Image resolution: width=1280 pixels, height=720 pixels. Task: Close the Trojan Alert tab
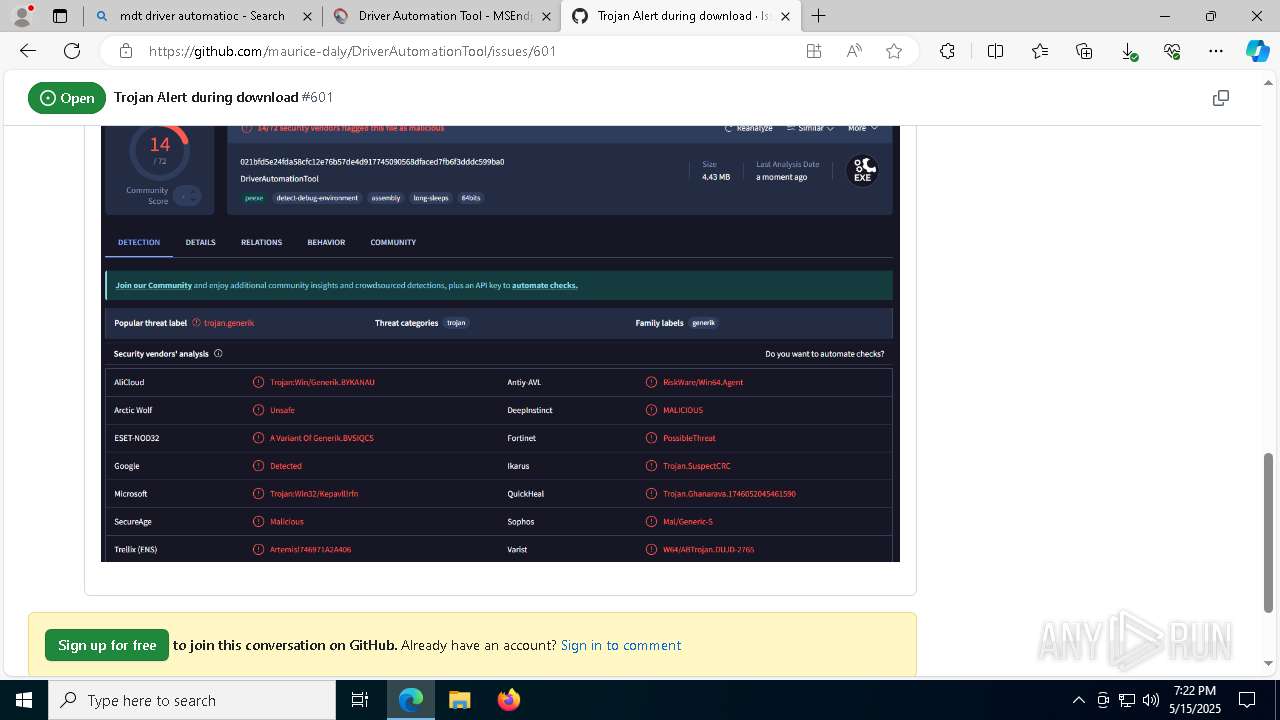point(785,16)
